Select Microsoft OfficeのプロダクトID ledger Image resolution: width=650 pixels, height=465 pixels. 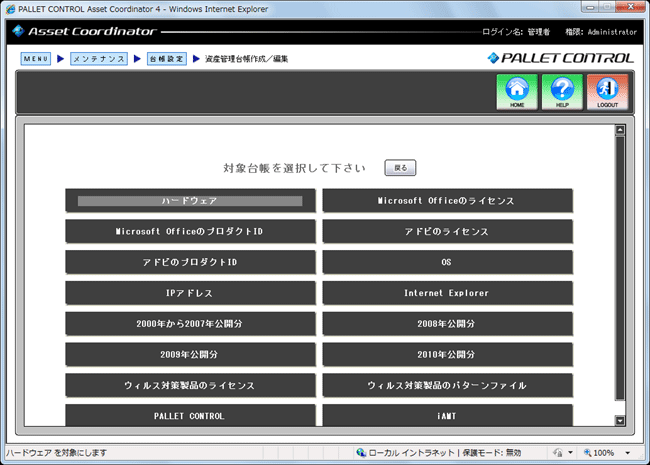[x=190, y=231]
